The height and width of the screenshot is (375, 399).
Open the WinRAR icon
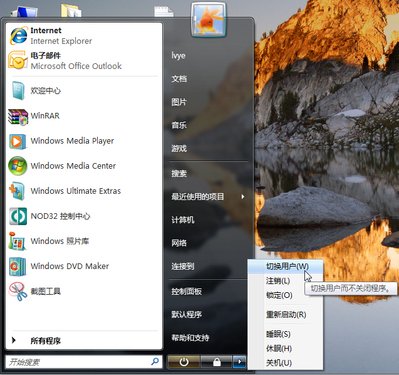pos(18,117)
